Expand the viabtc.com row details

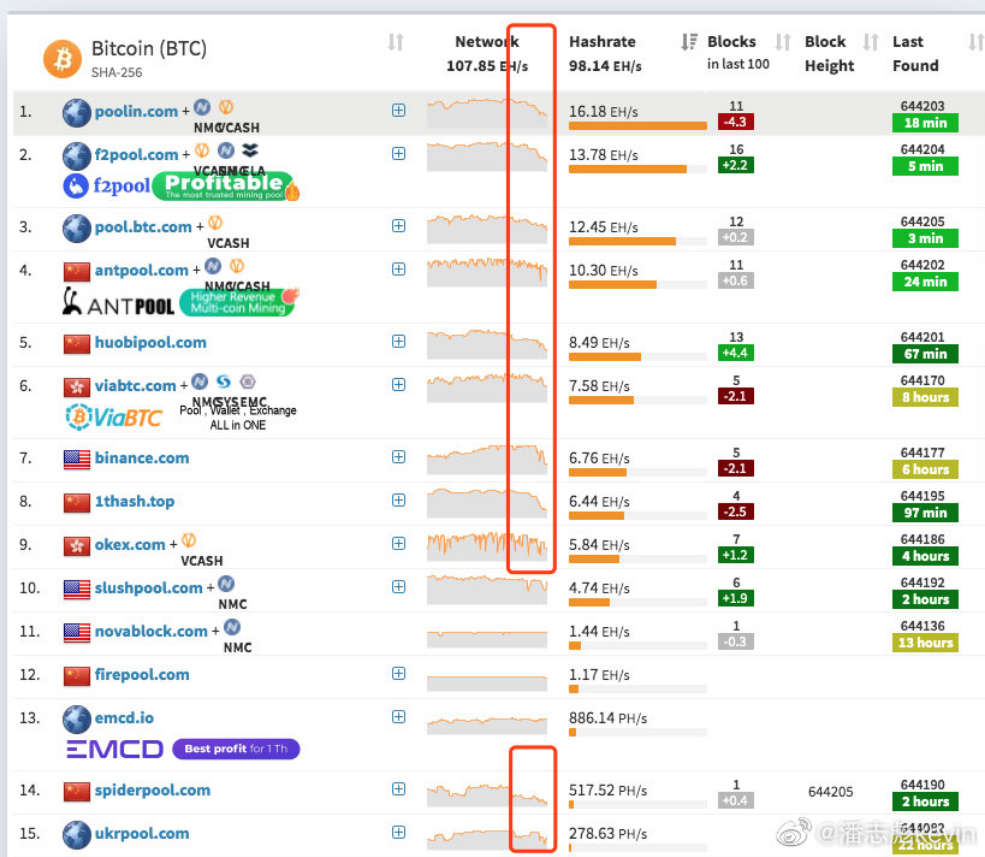coord(398,385)
